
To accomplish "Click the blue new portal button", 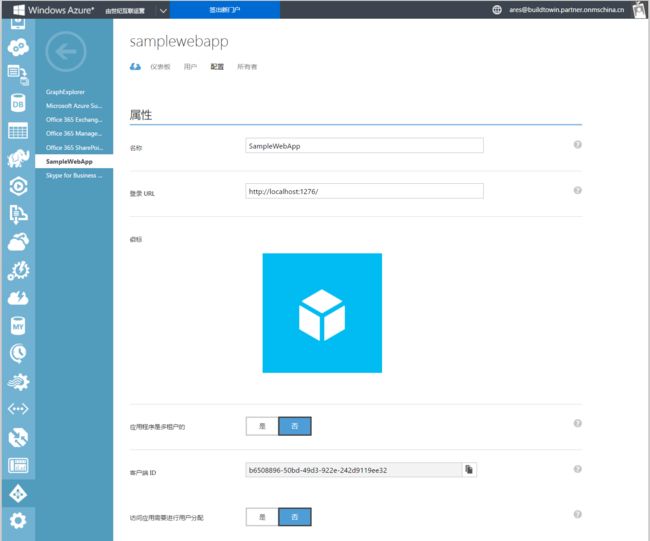I will [x=225, y=10].
